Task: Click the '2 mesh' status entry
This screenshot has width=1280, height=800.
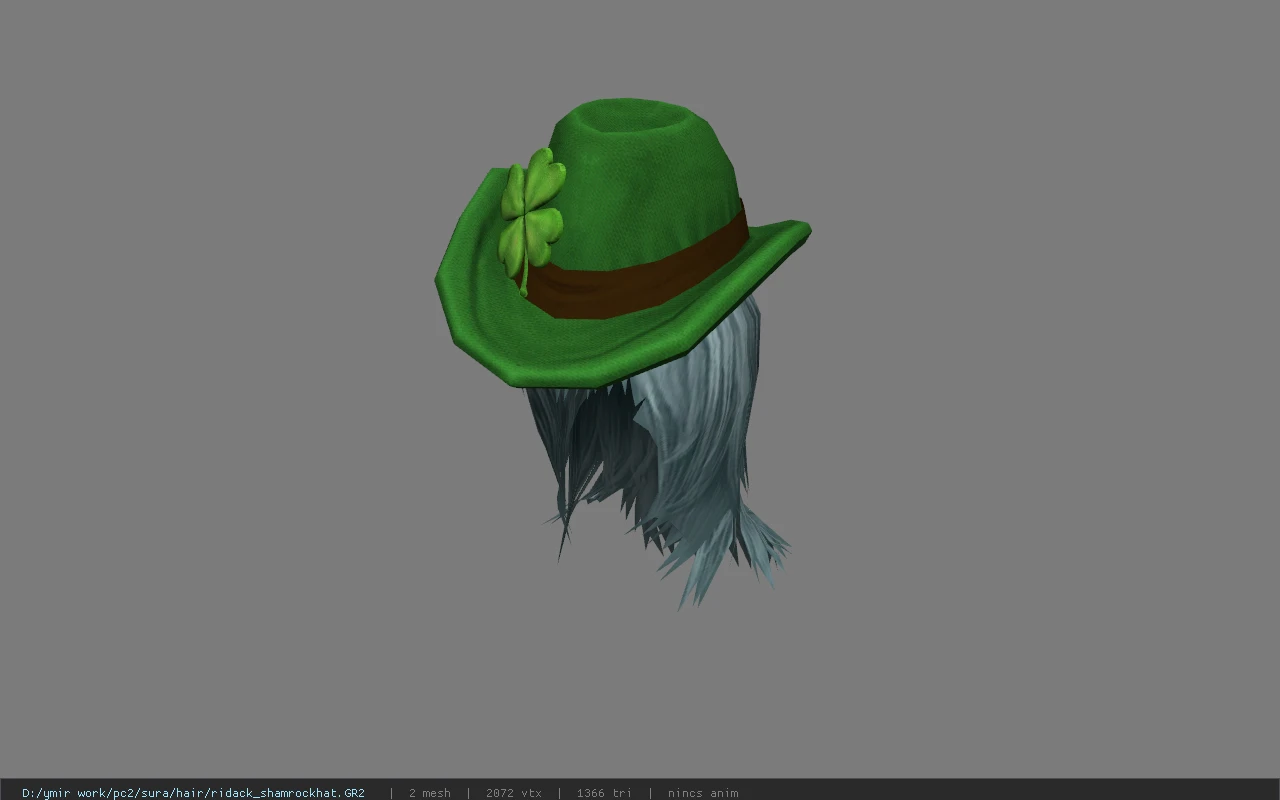Action: [430, 793]
